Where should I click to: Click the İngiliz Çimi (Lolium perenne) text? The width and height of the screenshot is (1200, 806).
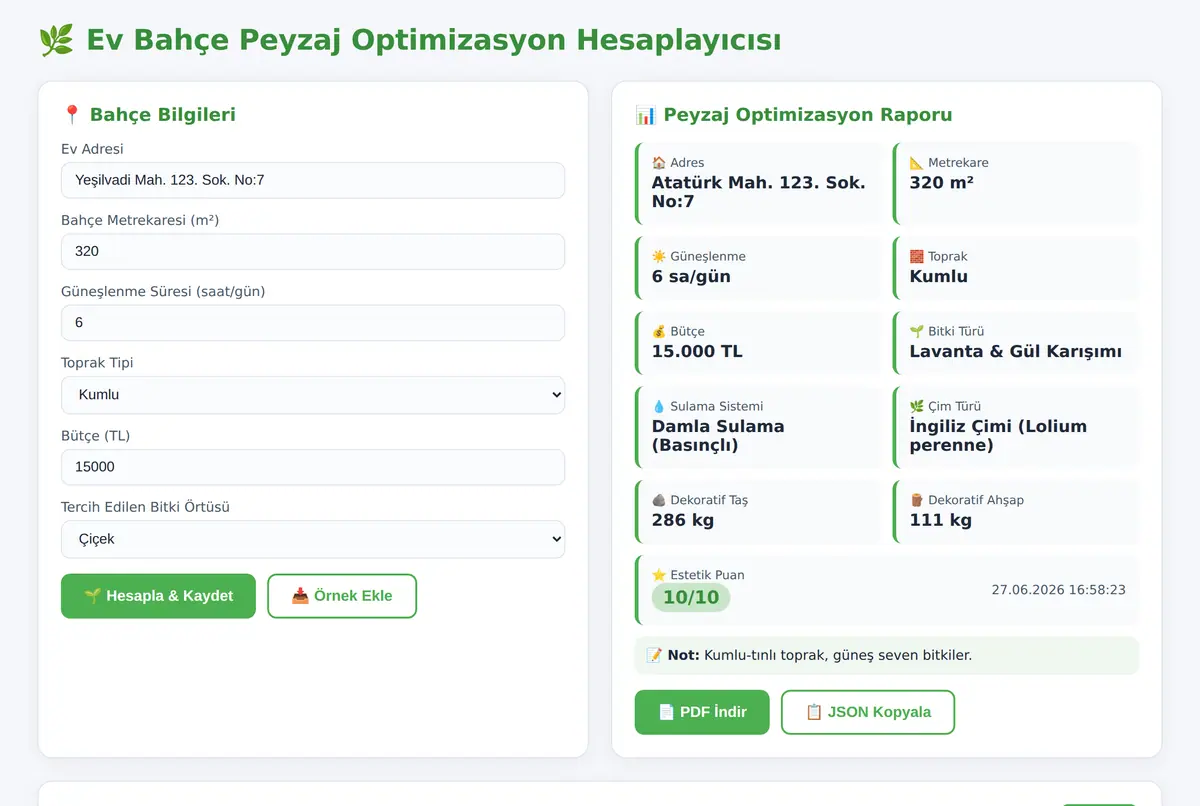[x=998, y=435]
